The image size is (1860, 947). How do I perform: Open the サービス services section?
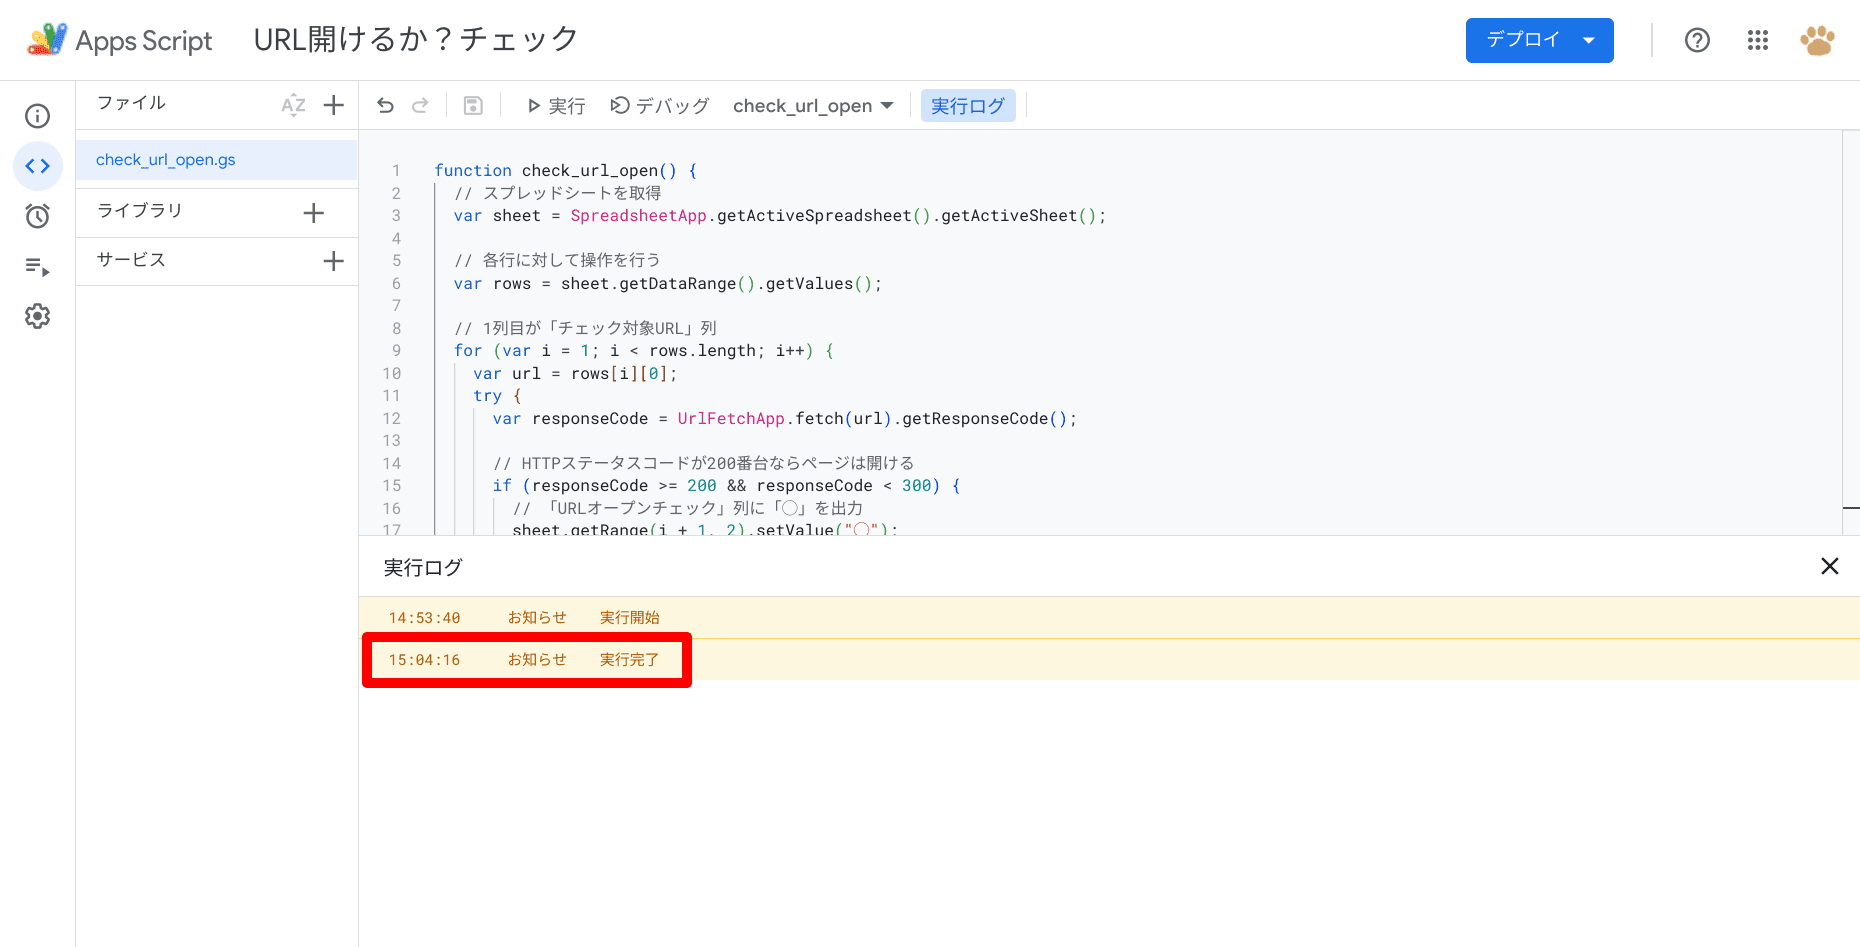pyautogui.click(x=129, y=260)
